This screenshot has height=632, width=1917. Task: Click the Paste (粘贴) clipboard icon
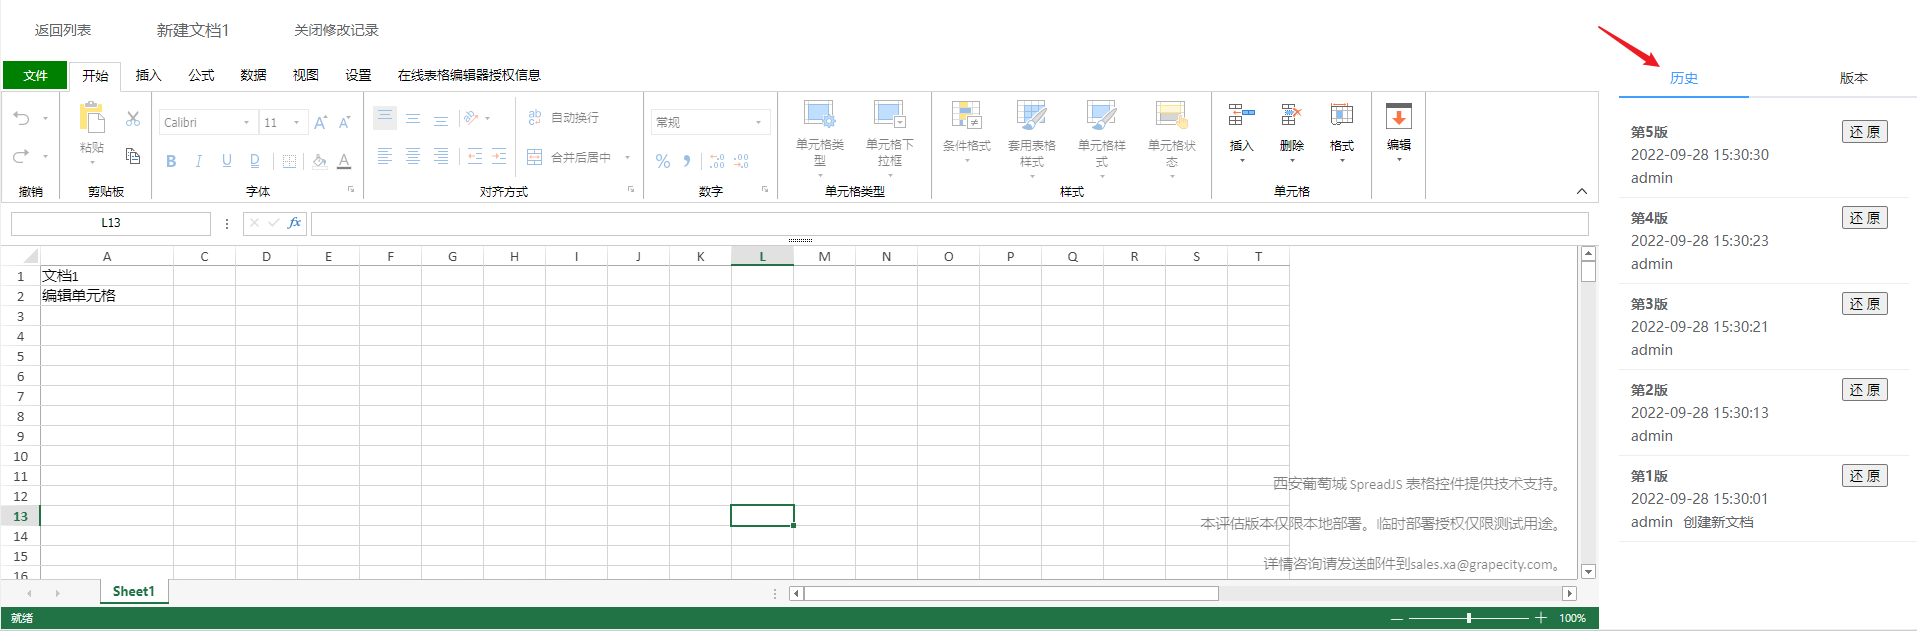(92, 118)
